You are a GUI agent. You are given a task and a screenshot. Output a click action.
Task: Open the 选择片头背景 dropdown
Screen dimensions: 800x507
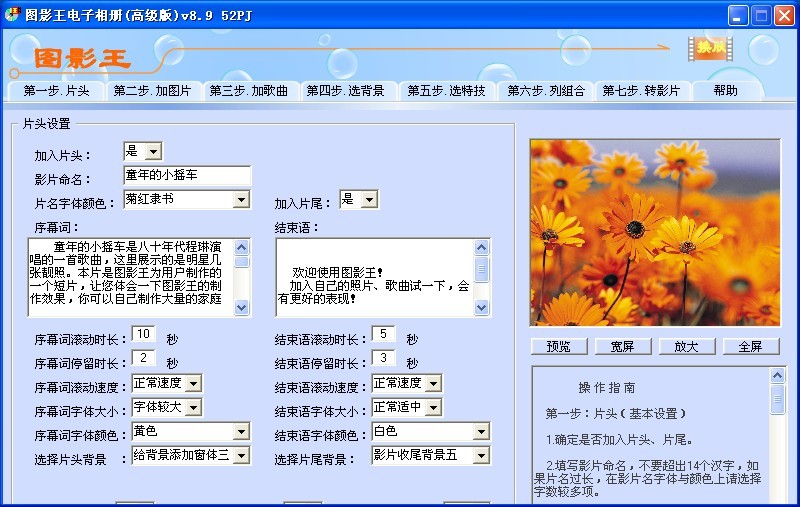click(x=241, y=455)
